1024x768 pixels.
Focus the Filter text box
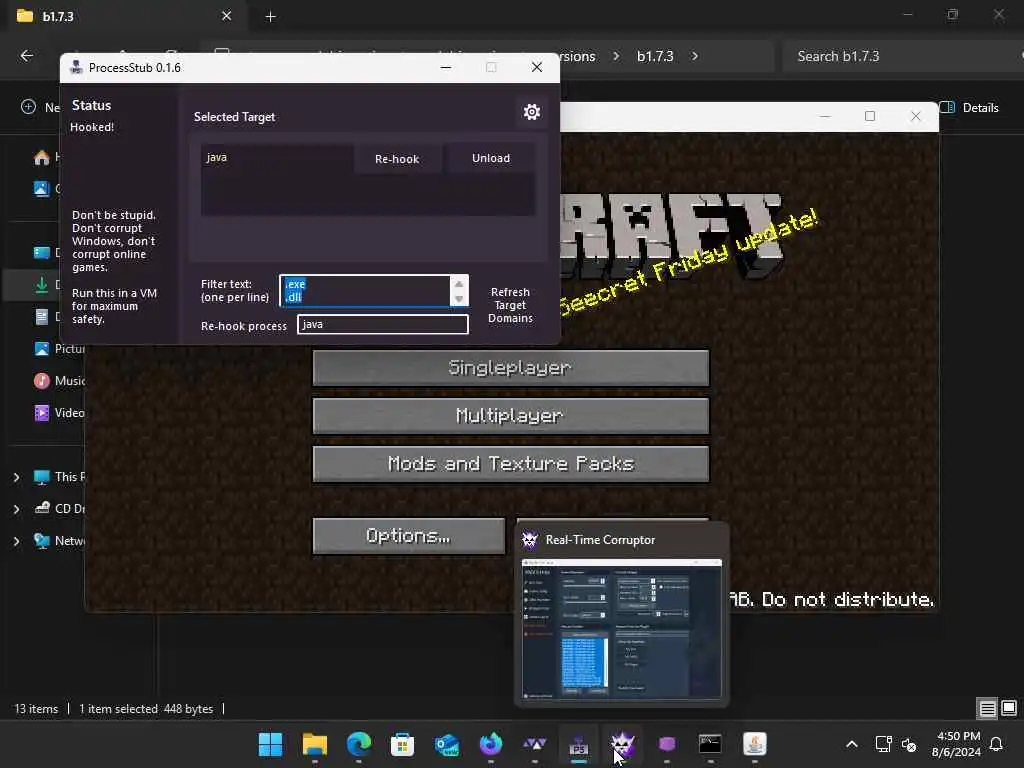(364, 291)
